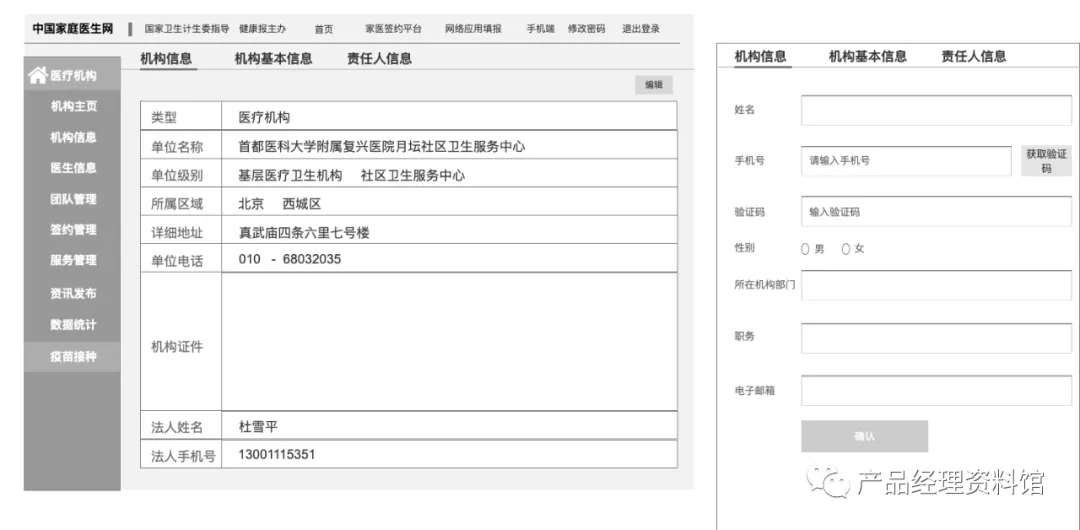
Task: Open 家医签约平台 link
Action: (x=393, y=29)
